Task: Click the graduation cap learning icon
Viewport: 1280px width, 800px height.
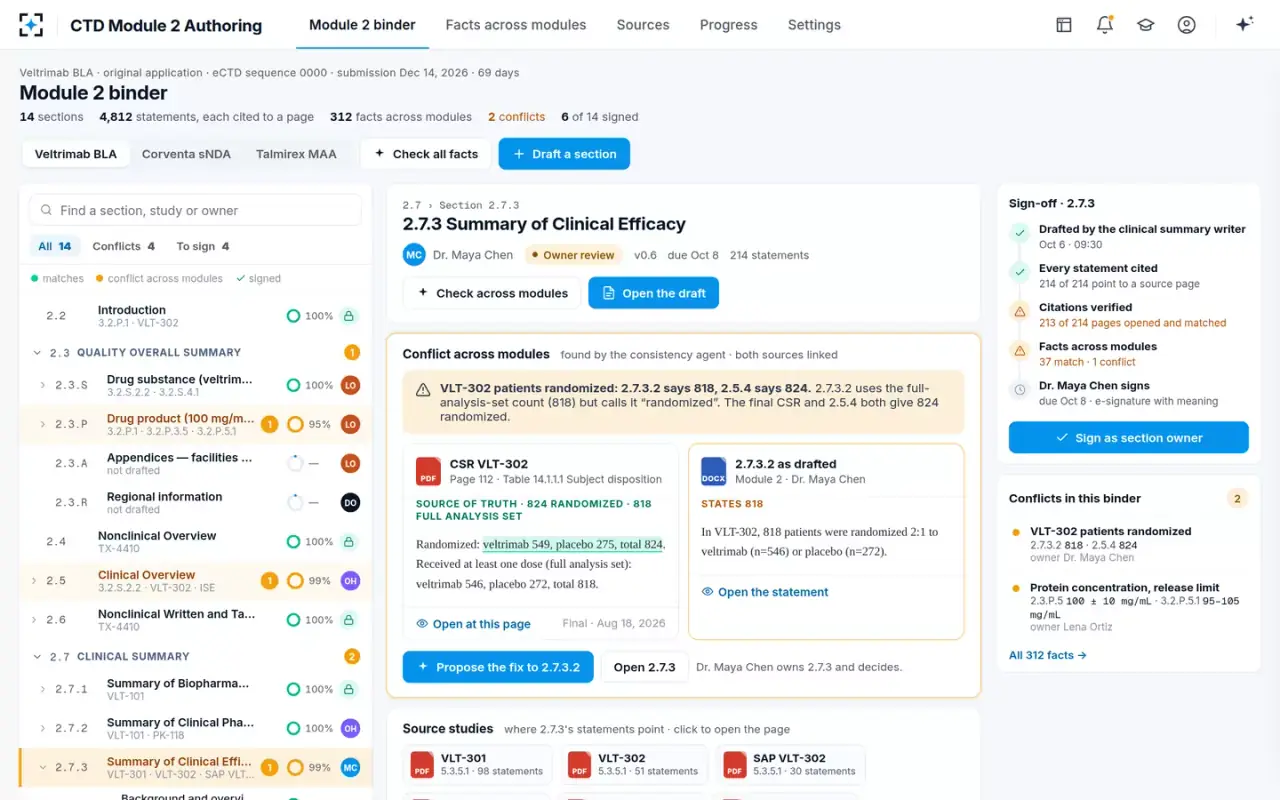Action: [x=1146, y=25]
